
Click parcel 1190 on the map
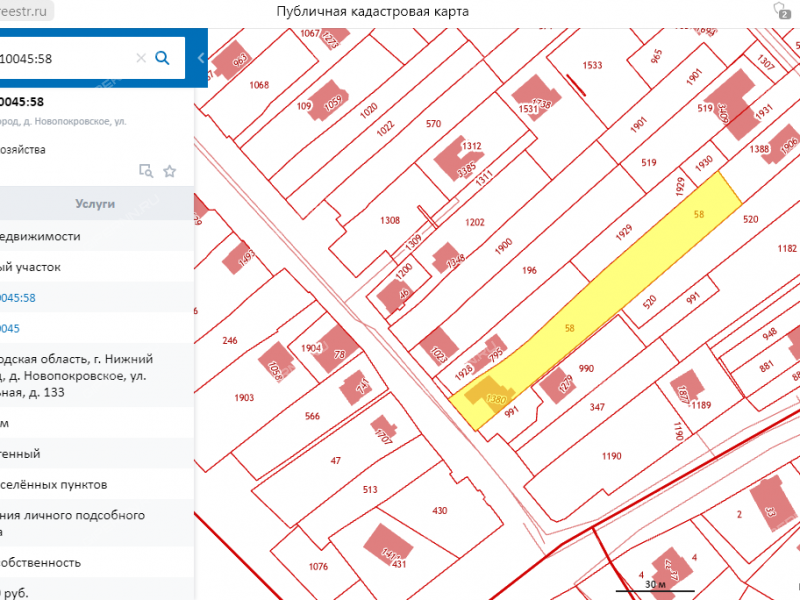[610, 455]
